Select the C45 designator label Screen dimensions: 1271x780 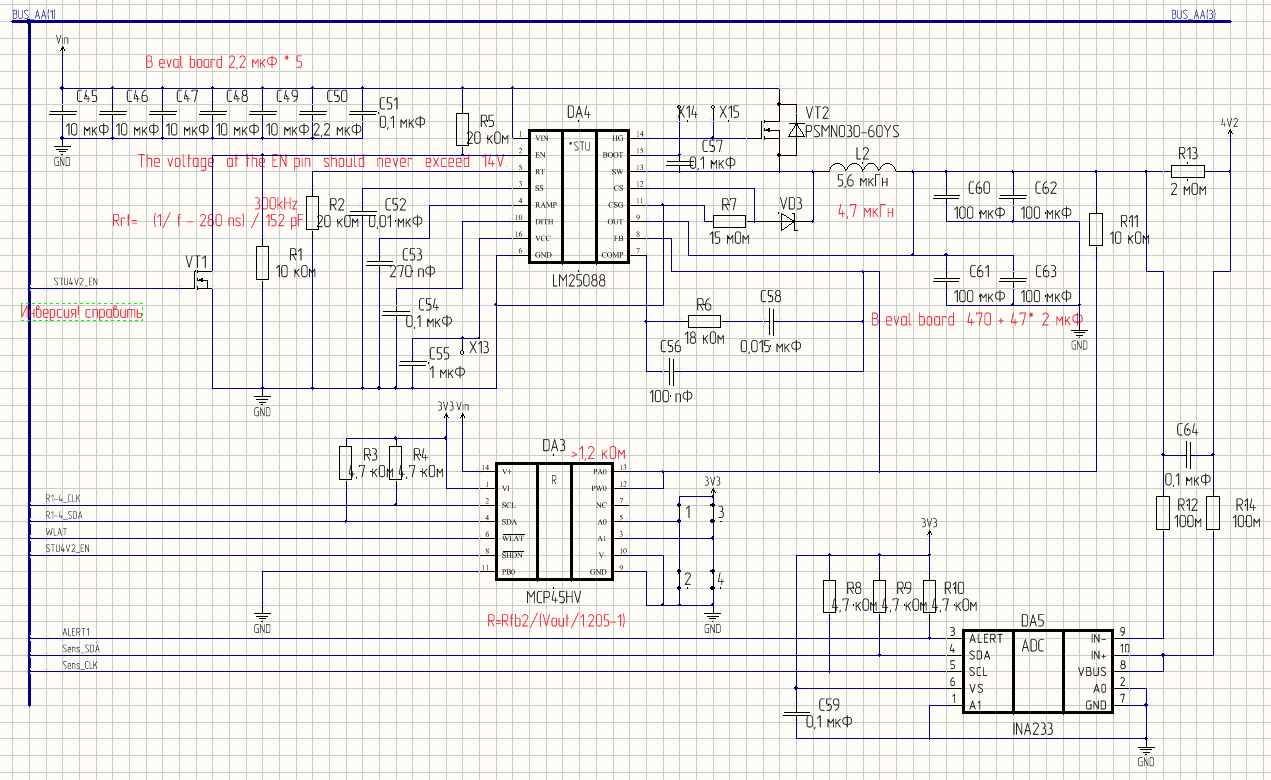pos(87,97)
